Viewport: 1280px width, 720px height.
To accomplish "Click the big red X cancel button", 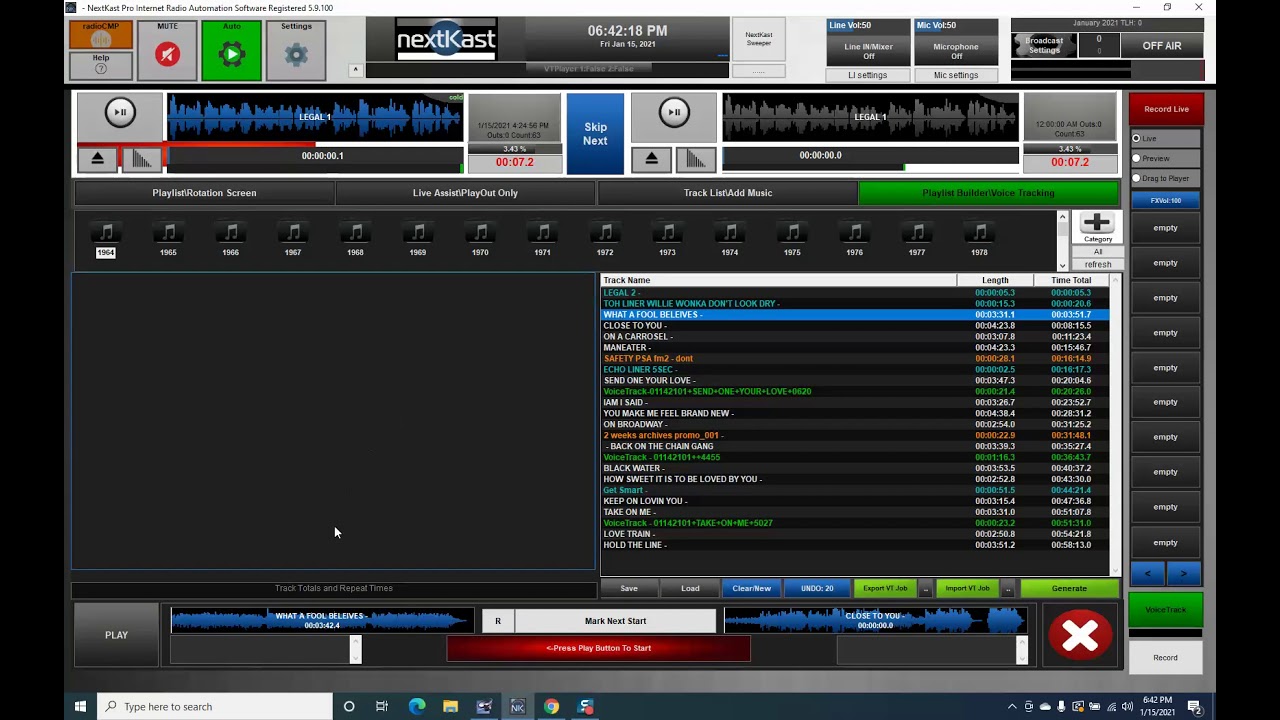I will coord(1080,635).
